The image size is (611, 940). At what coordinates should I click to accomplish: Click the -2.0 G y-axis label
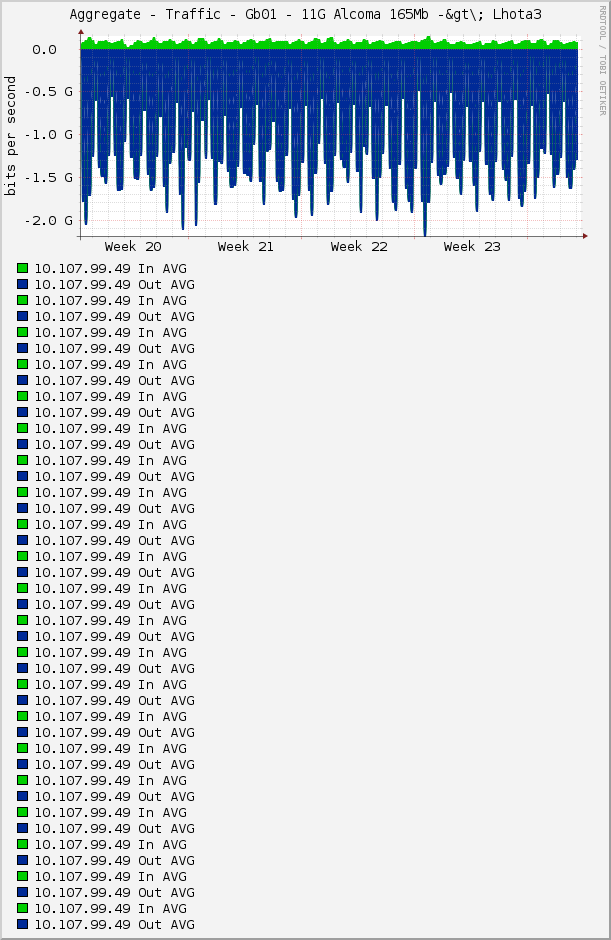49,221
